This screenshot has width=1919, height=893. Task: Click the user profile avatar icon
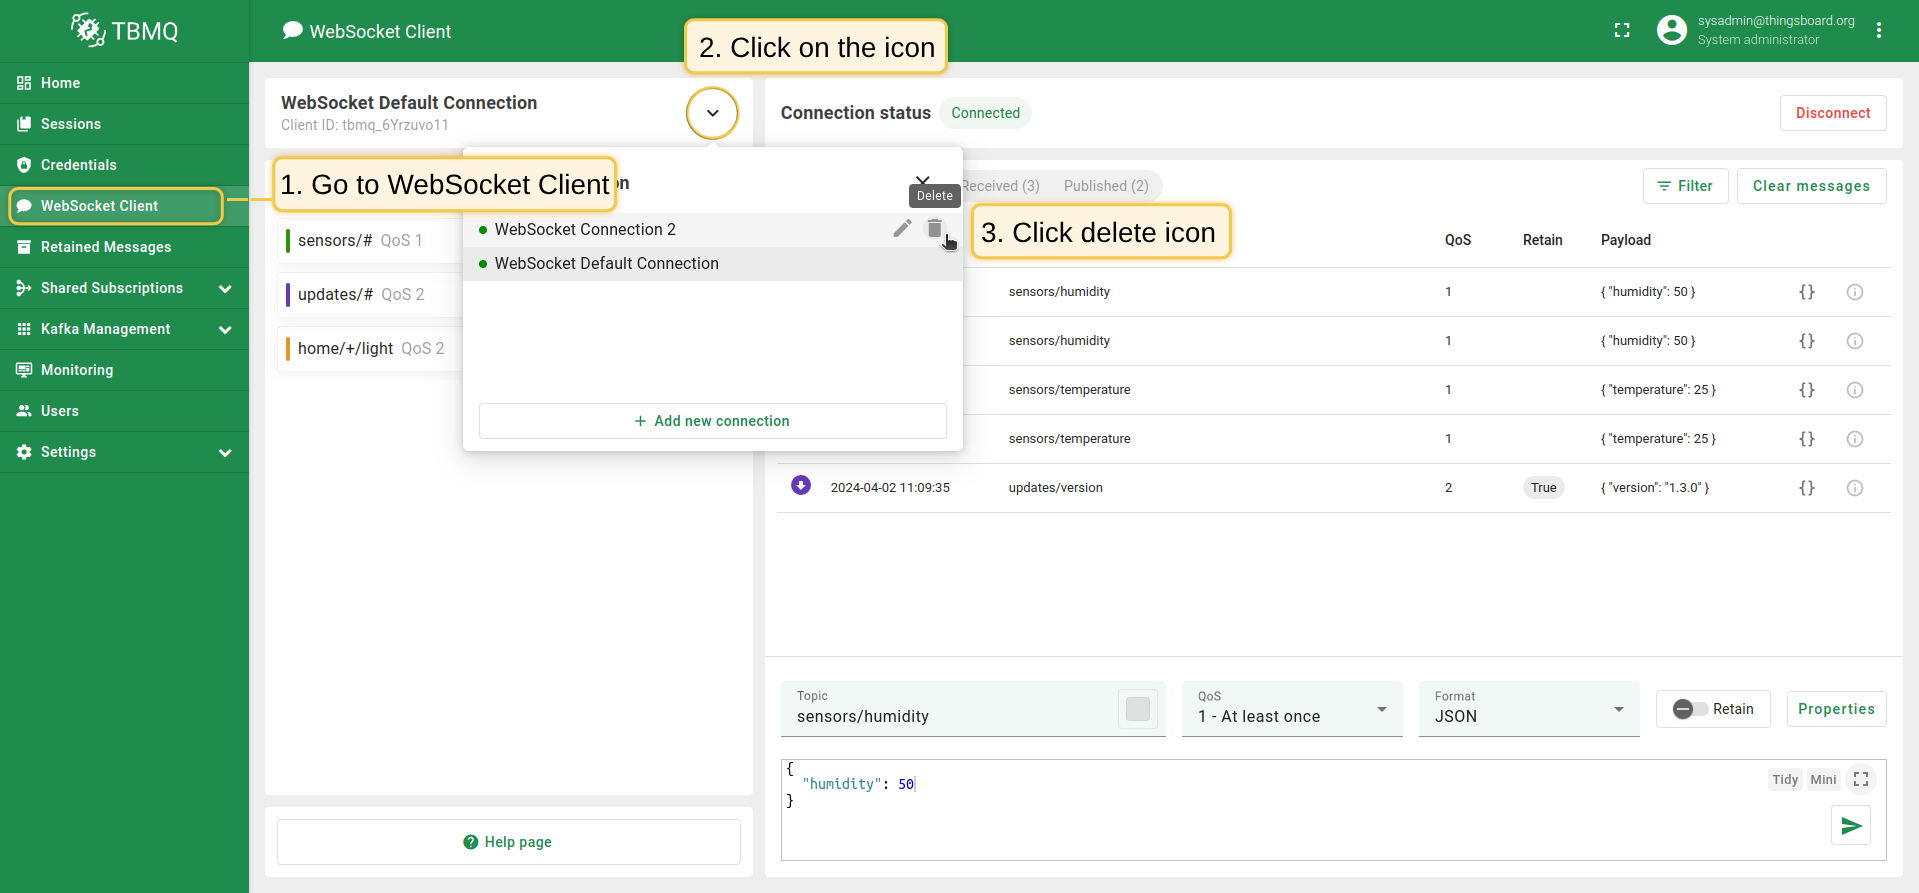1671,31
